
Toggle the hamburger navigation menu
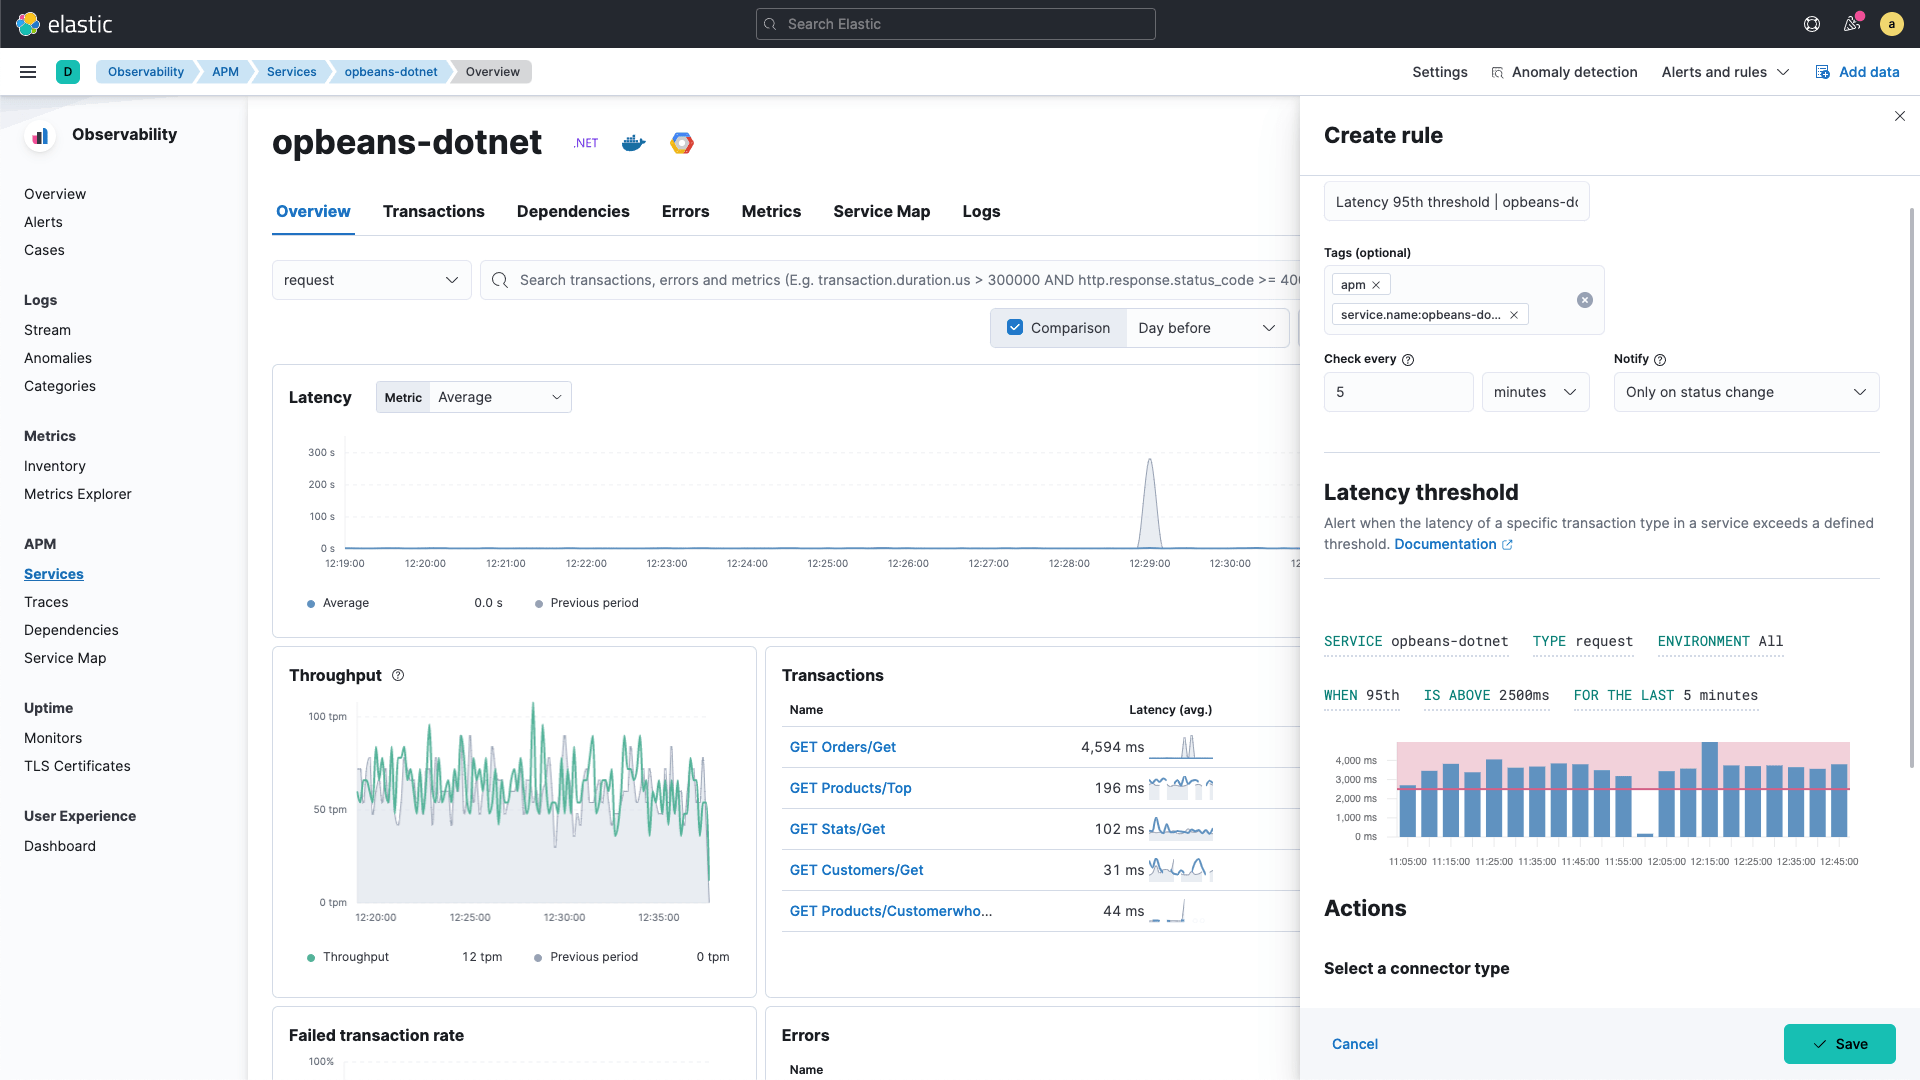point(28,72)
